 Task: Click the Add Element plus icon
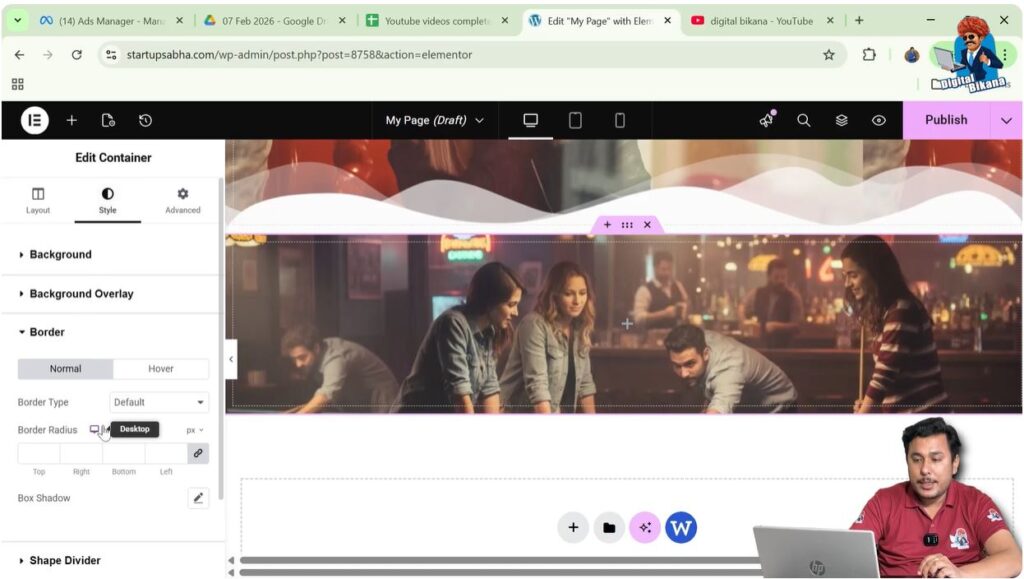click(x=72, y=120)
